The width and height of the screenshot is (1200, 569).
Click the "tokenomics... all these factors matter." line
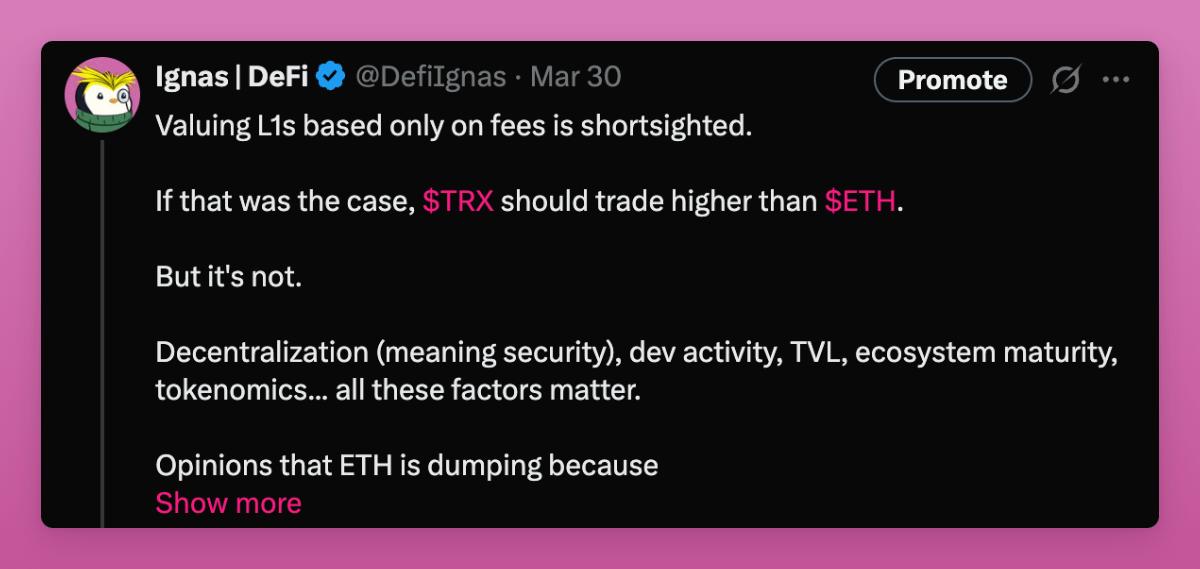click(397, 389)
